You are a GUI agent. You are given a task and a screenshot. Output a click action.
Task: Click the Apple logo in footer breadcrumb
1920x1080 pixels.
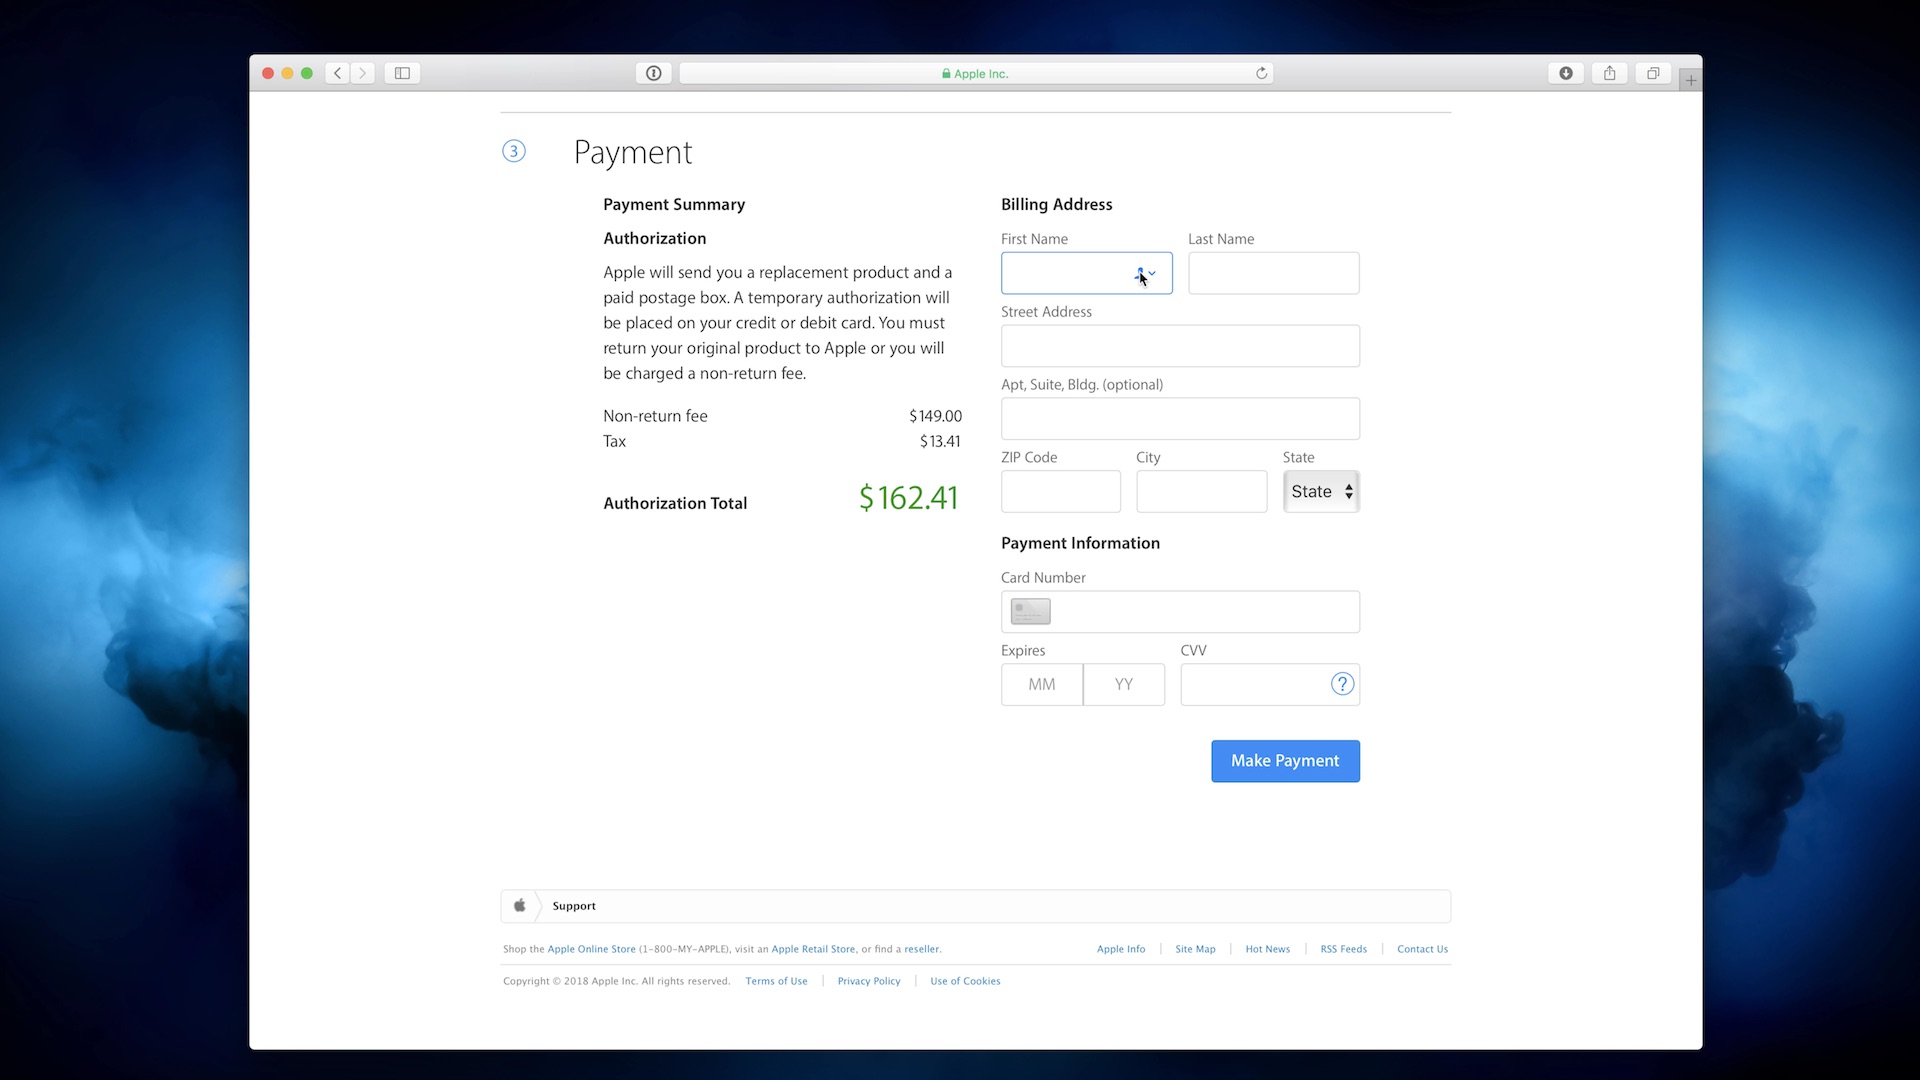point(519,906)
